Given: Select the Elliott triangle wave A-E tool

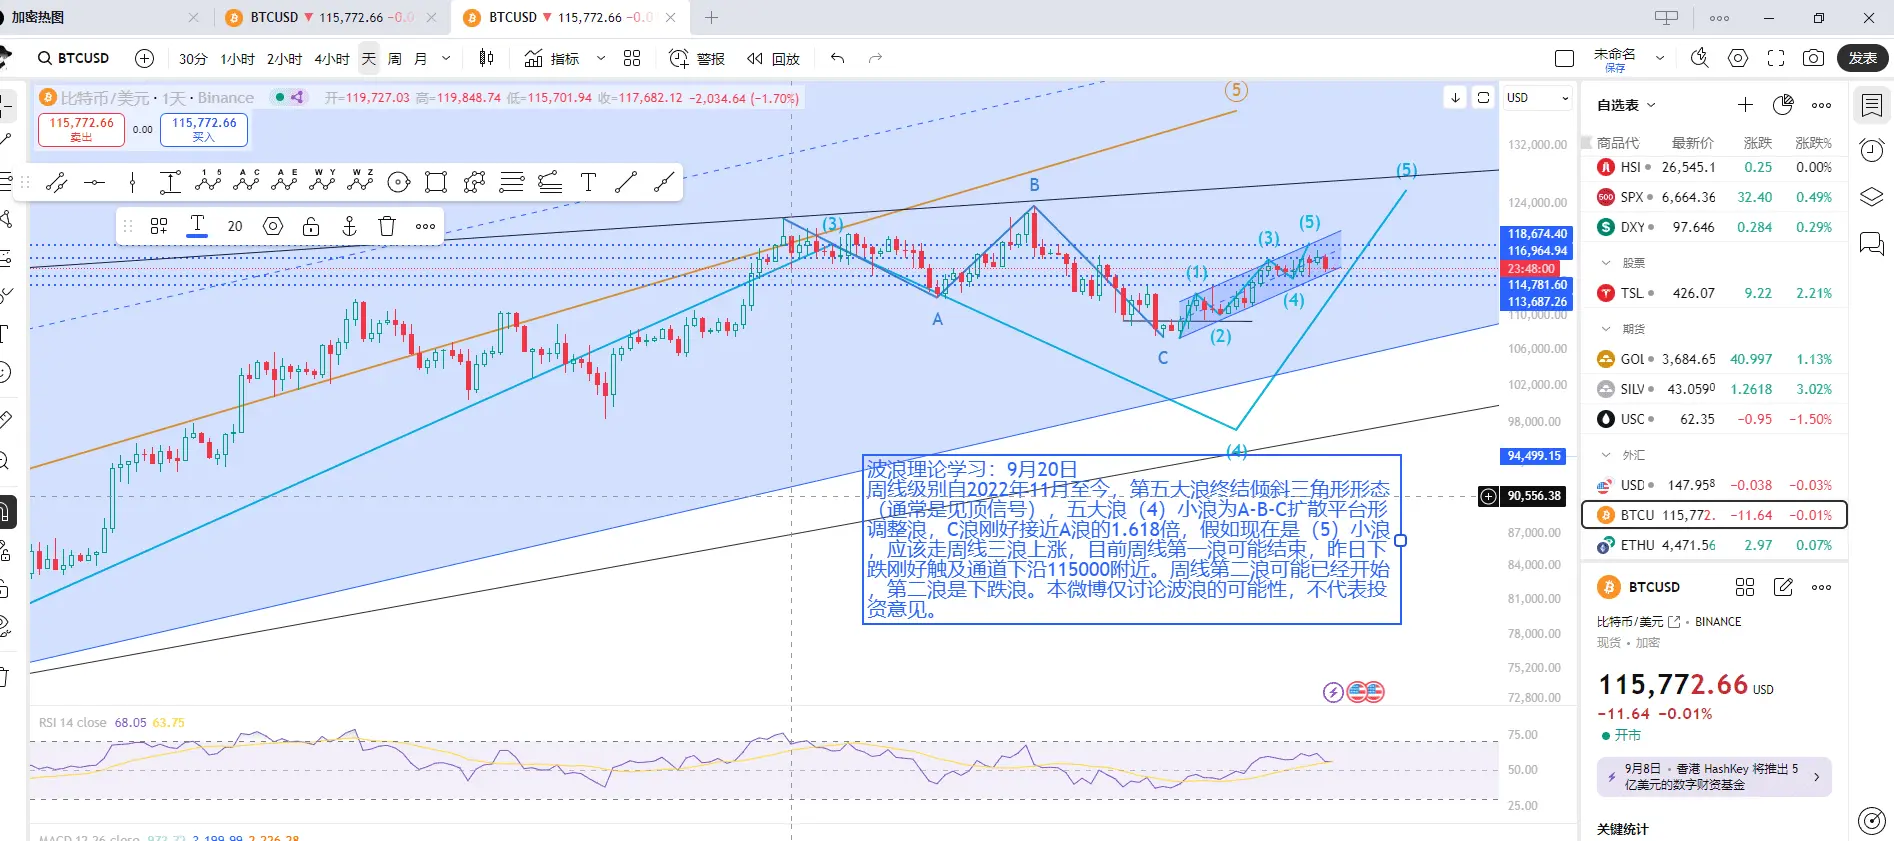Looking at the screenshot, I should pyautogui.click(x=284, y=181).
